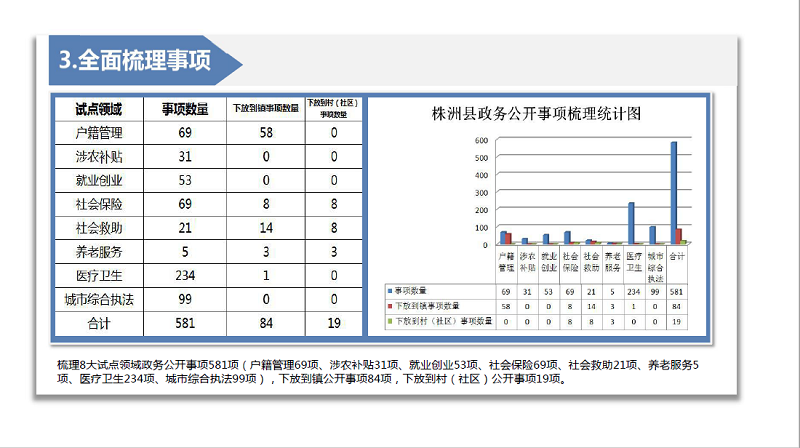Select the 试点领域 table header cell

pos(98,108)
